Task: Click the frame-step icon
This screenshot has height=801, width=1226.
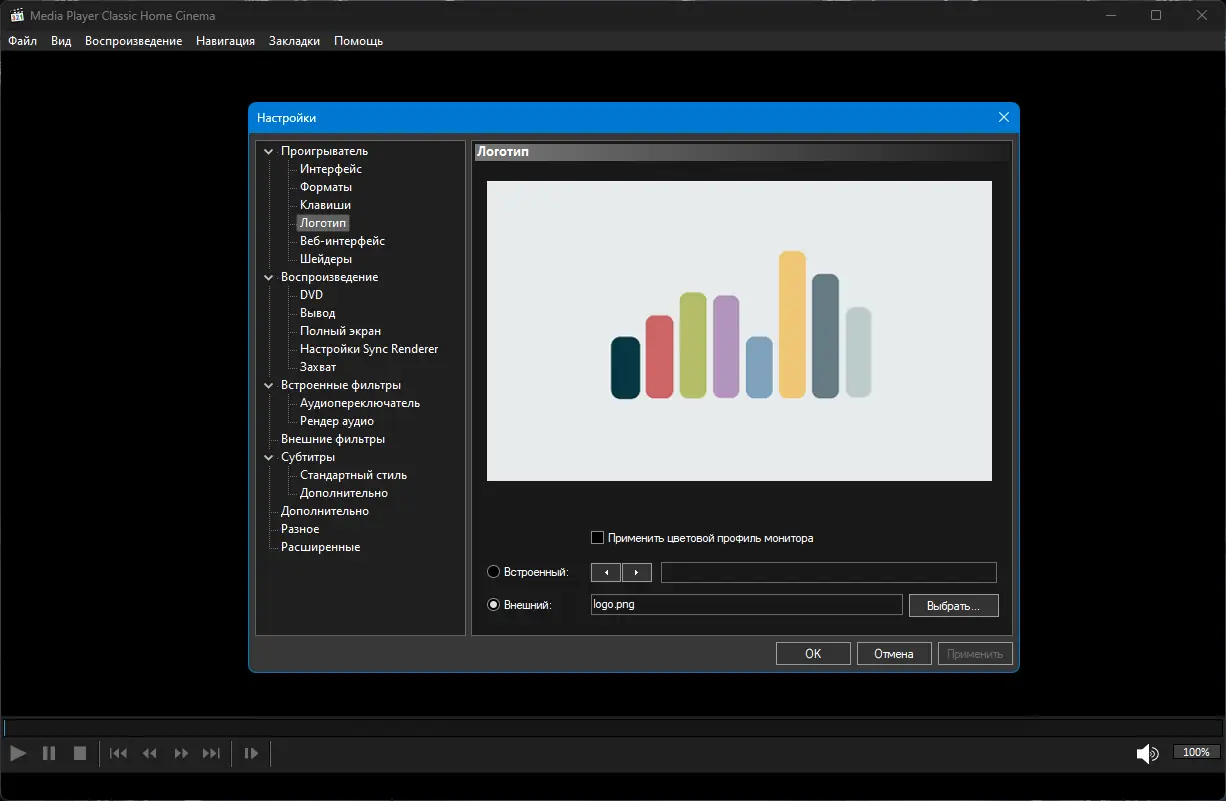Action: point(251,753)
